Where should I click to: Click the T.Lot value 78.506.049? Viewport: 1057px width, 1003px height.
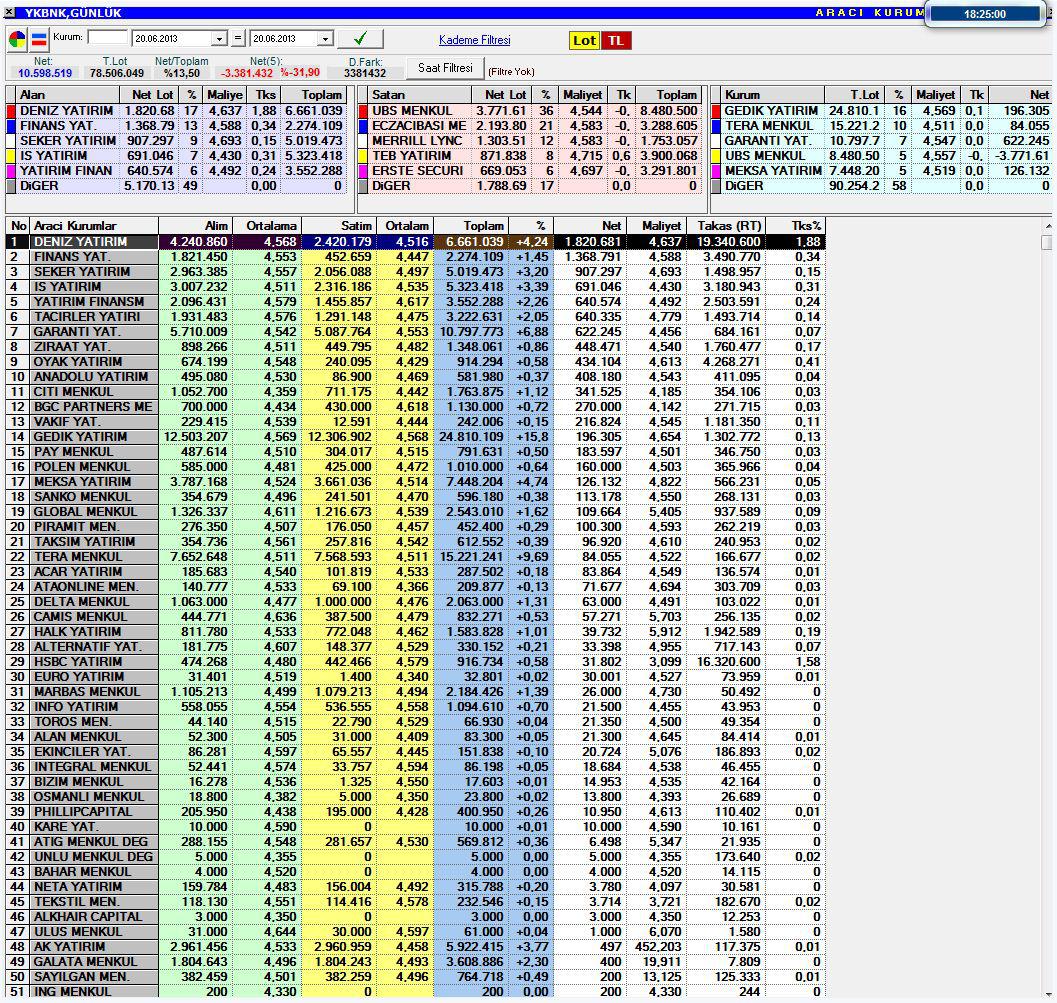pos(117,73)
